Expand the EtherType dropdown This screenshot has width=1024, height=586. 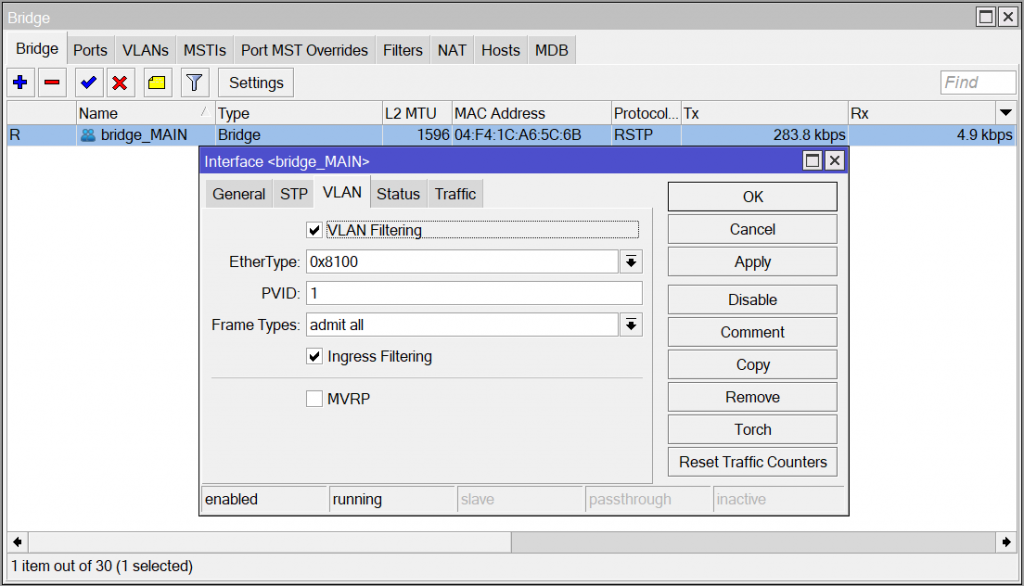[x=631, y=262]
